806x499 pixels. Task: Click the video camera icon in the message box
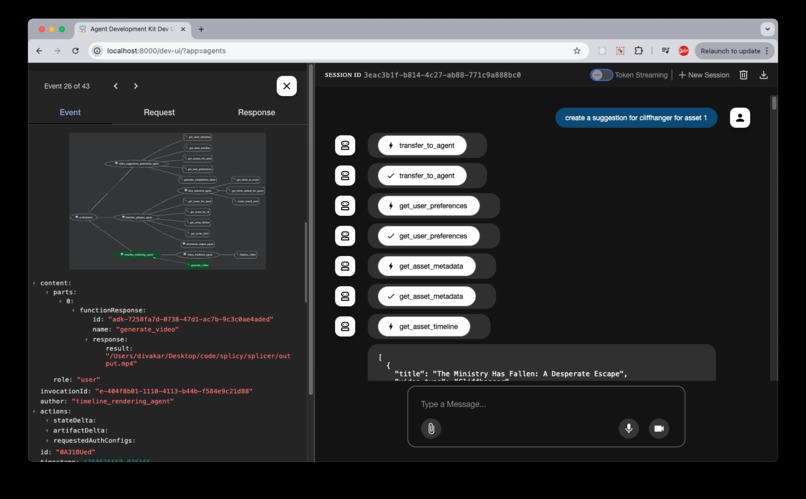coord(659,428)
